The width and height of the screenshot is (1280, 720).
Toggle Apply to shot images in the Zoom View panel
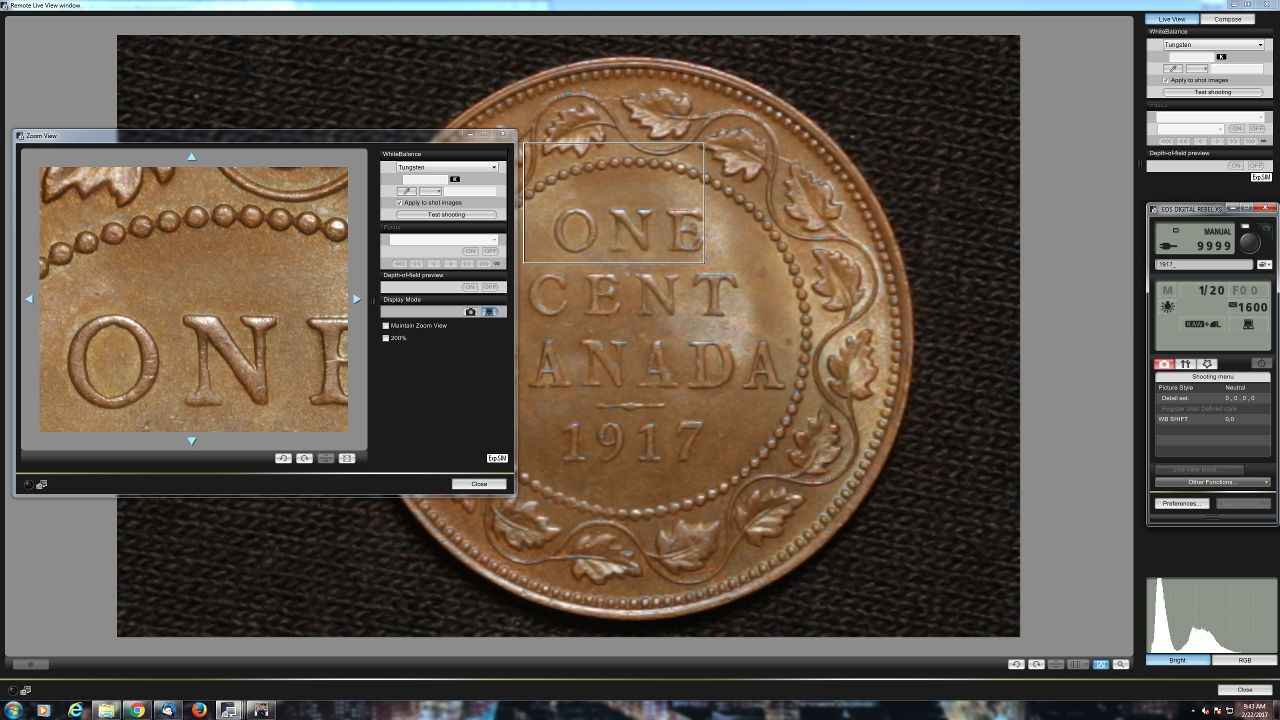coord(400,203)
